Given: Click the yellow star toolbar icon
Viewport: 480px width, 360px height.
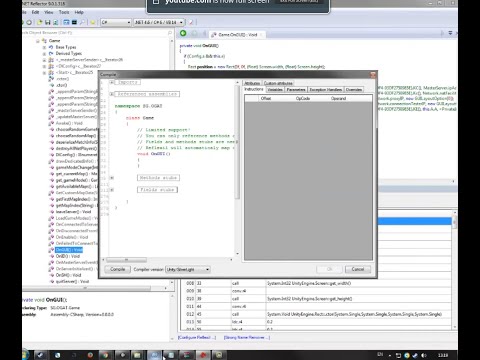Looking at the screenshot, I should coord(93,22).
